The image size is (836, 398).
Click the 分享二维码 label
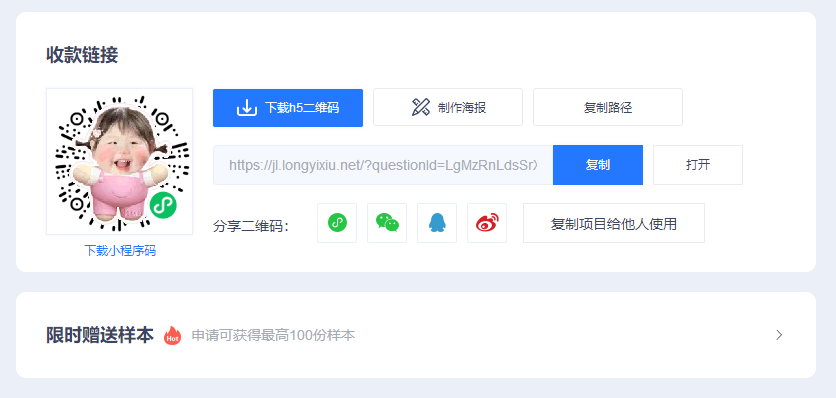(251, 226)
